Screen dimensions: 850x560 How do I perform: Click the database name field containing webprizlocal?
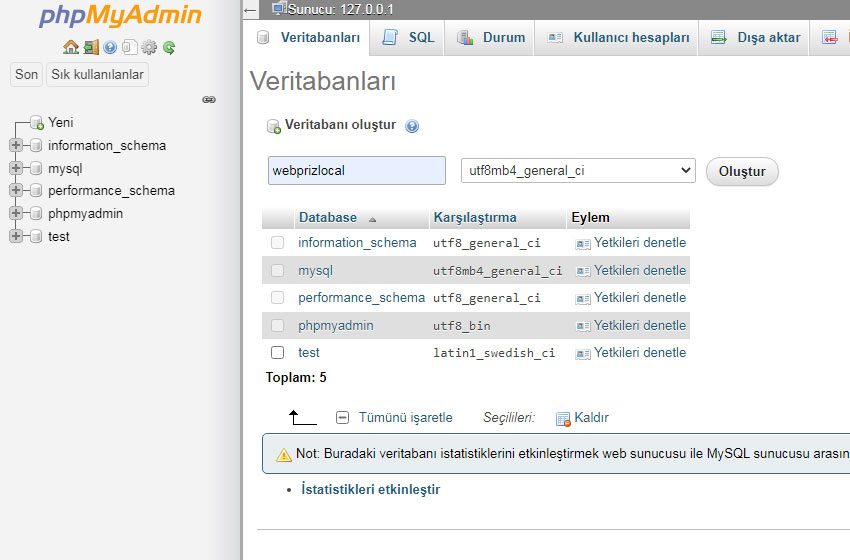(x=357, y=171)
